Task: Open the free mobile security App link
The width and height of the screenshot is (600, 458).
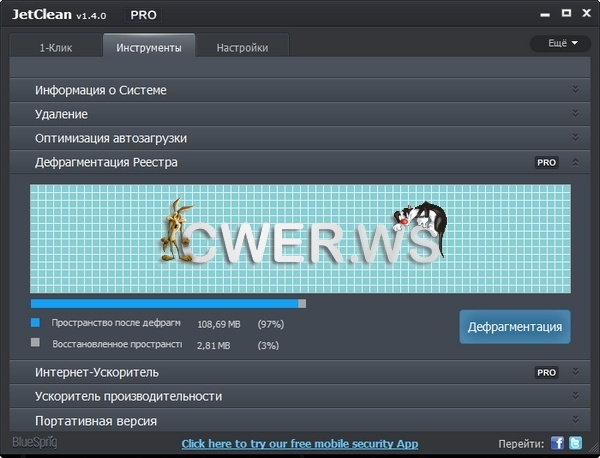Action: tap(299, 443)
